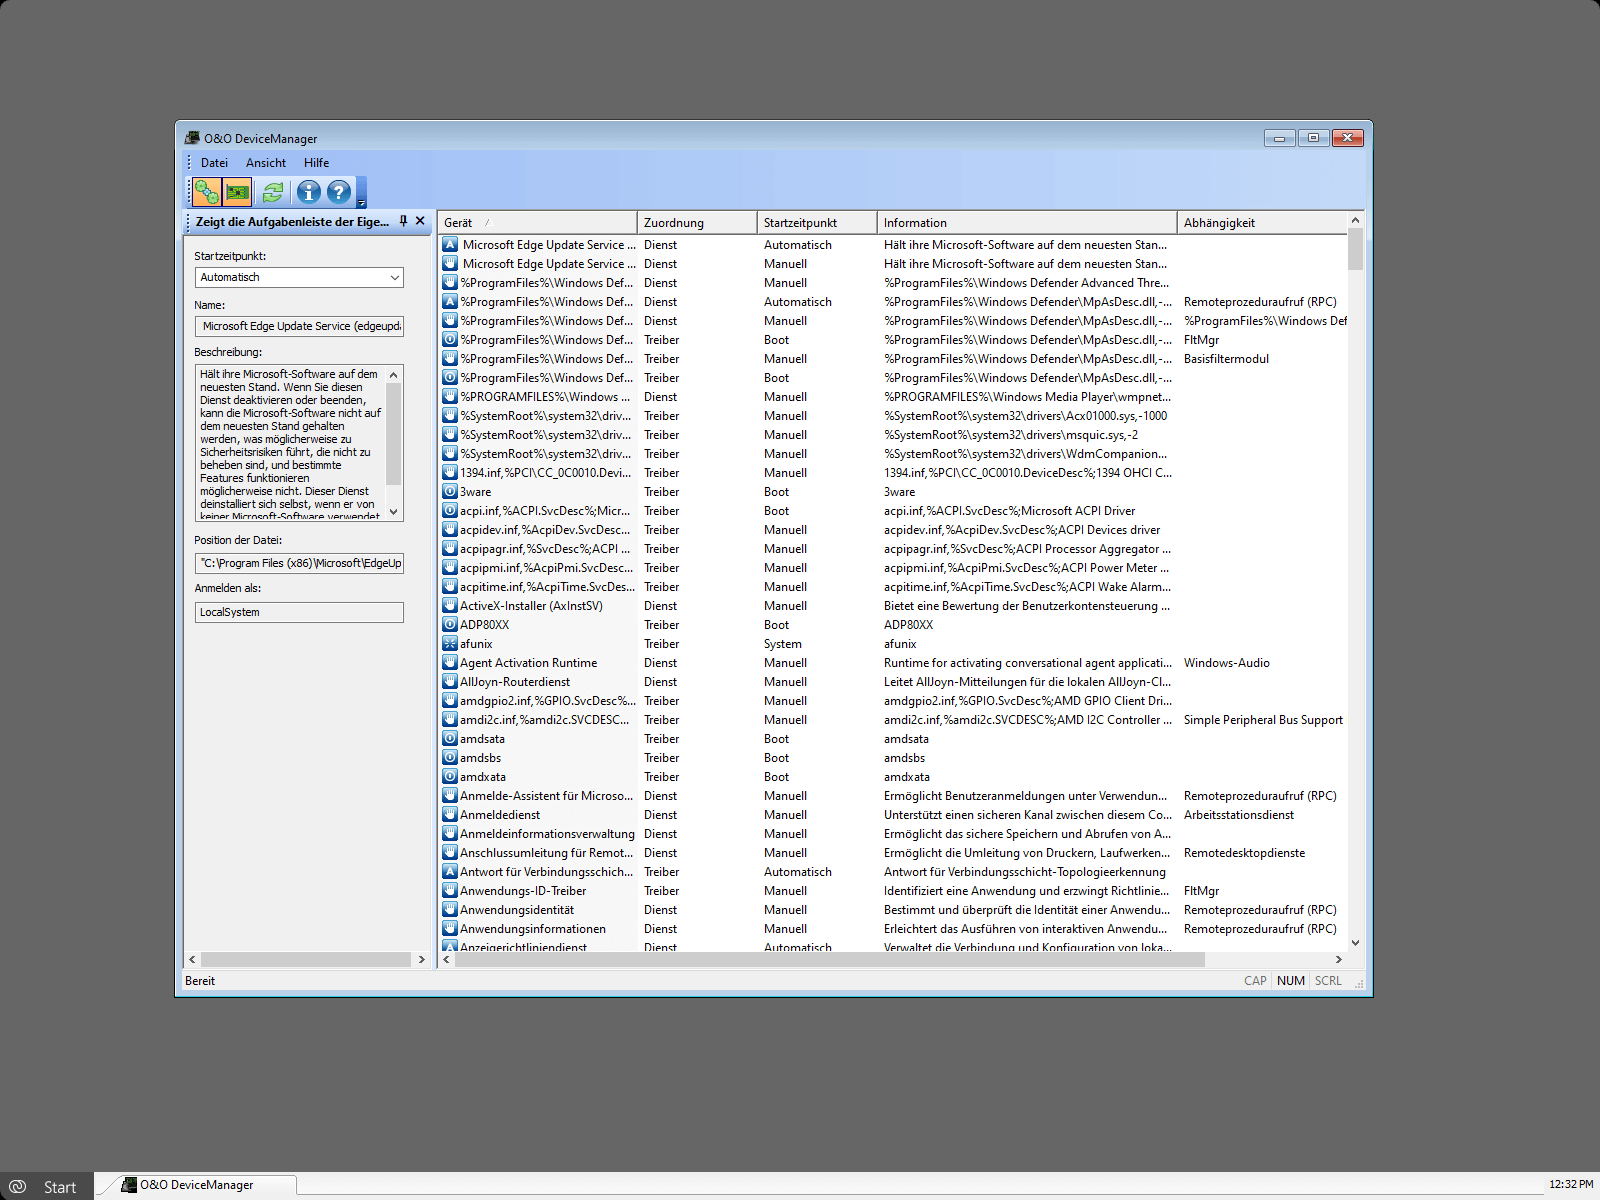Click the Anmelden als field showing LocalSystem
1600x1200 pixels.
tap(299, 612)
